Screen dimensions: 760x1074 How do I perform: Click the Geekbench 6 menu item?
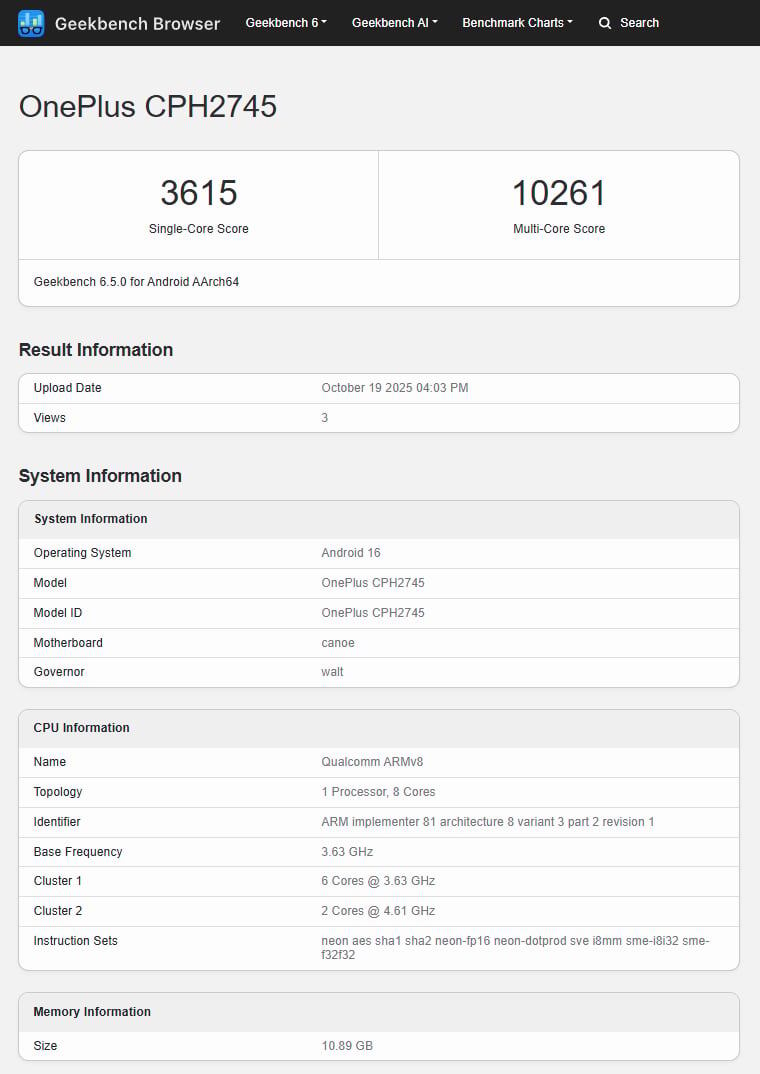tap(285, 22)
